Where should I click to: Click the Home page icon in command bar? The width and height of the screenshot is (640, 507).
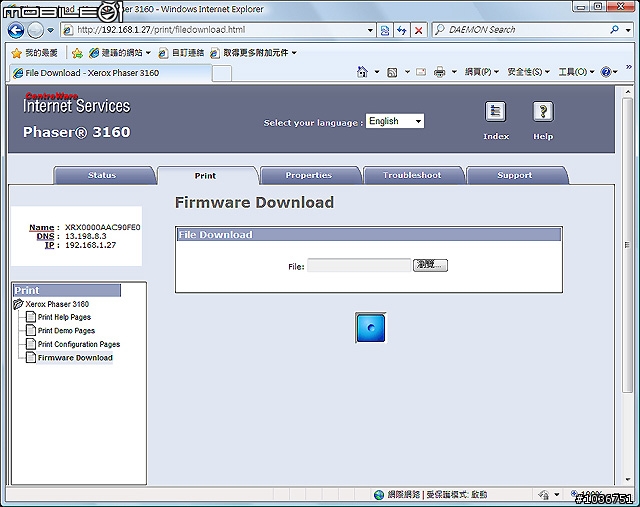362,72
